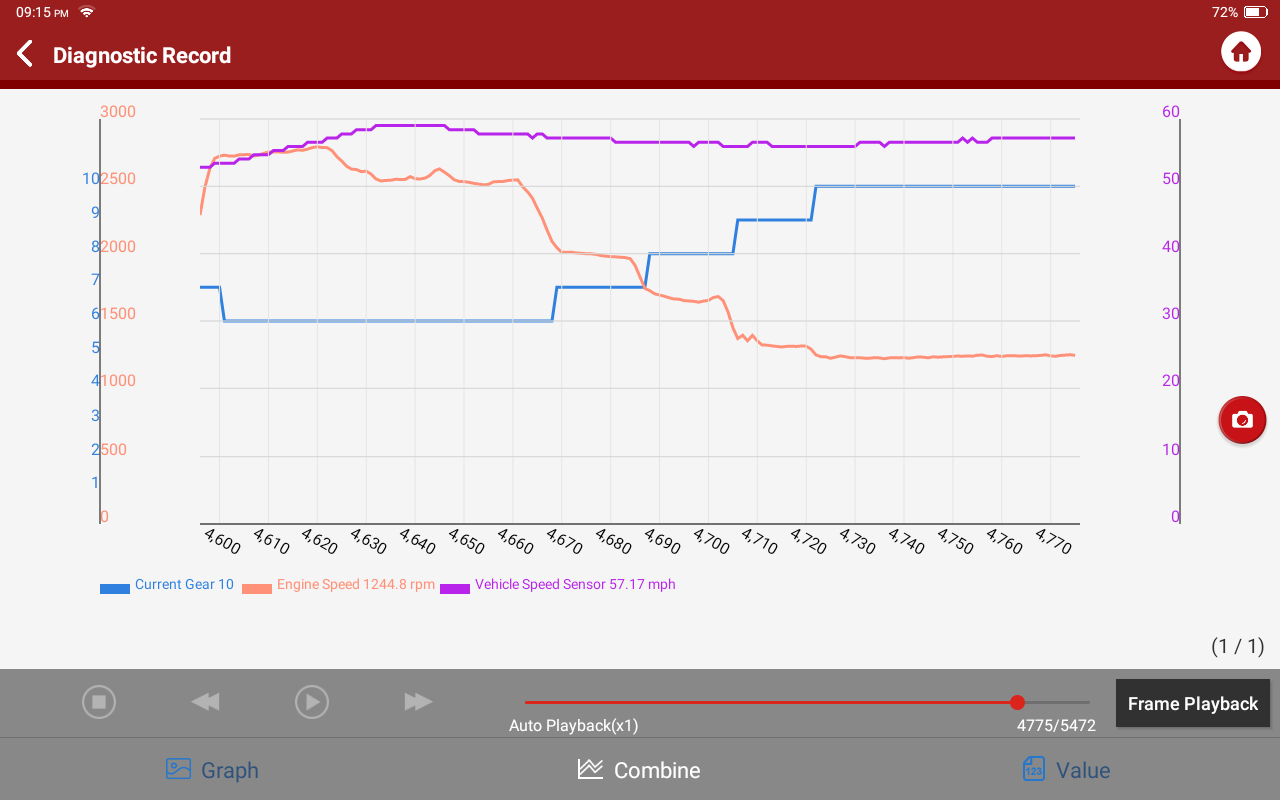The width and height of the screenshot is (1280, 800).
Task: Toggle the Vehicle Speed Sensor legend entry
Action: (x=558, y=585)
